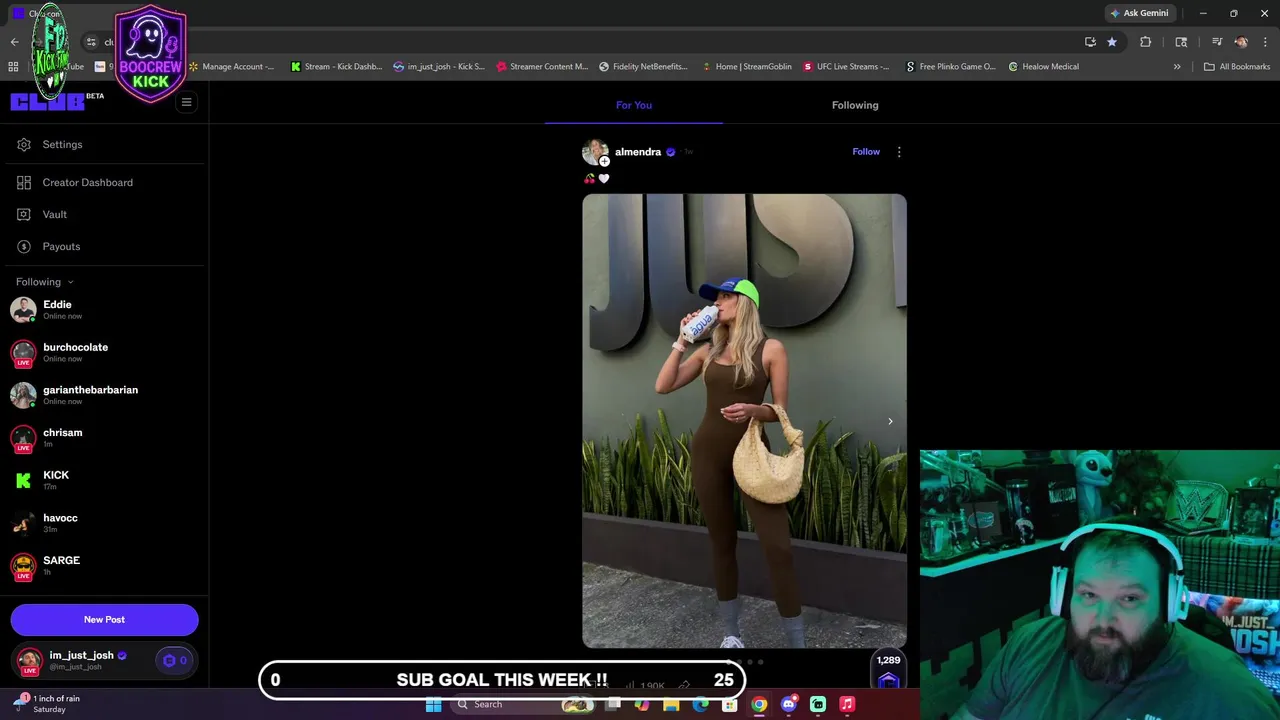Open Chrome three-dot menu
The height and width of the screenshot is (720, 1280).
[x=1266, y=42]
